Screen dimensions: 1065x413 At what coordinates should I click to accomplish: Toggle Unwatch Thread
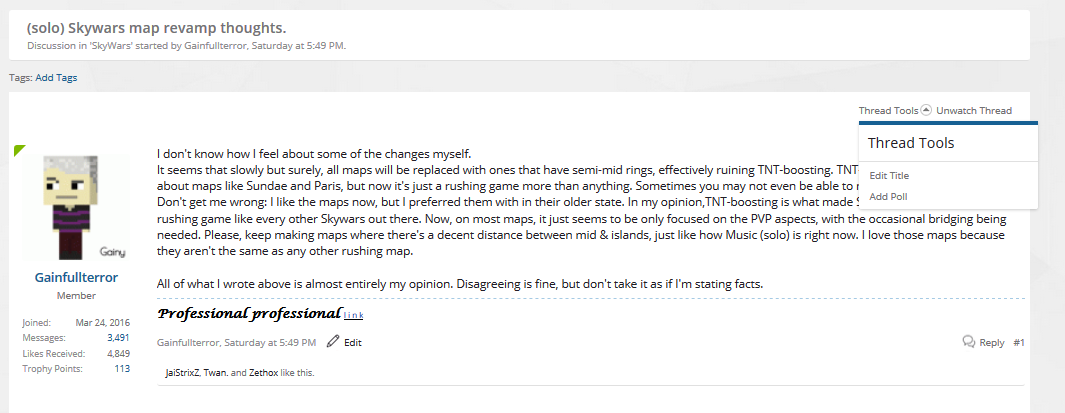974,110
